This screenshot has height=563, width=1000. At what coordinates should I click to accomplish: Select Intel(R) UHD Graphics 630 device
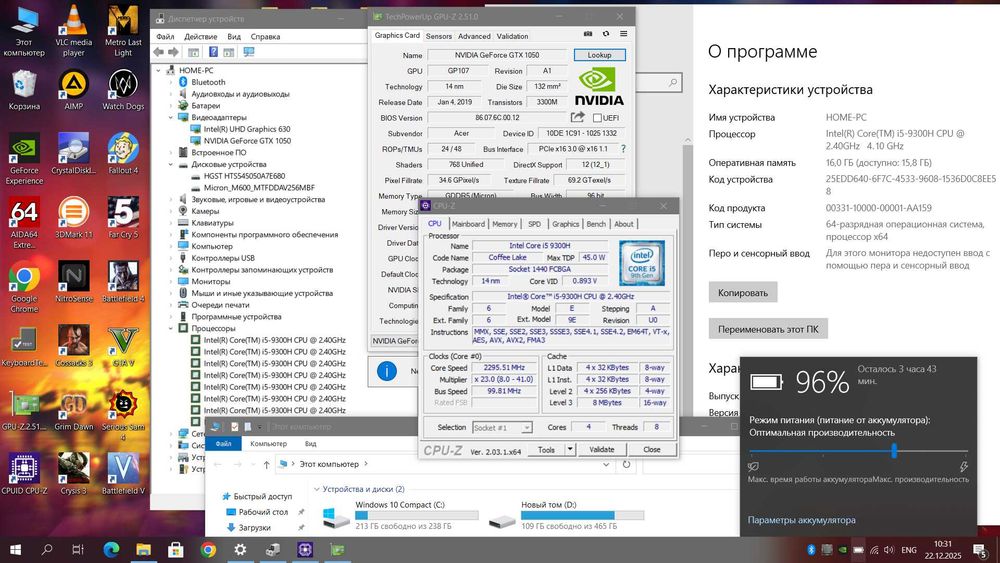[247, 129]
